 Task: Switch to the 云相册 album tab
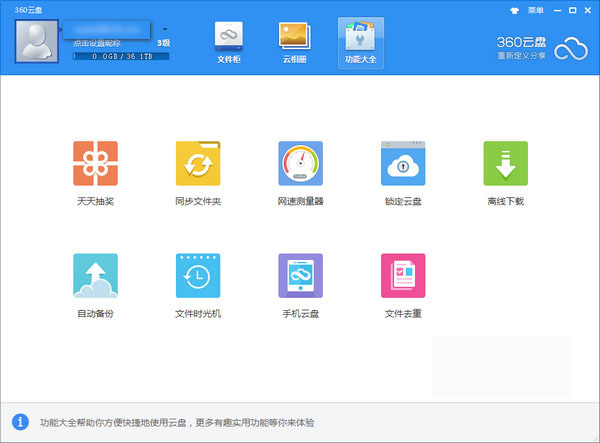click(295, 43)
